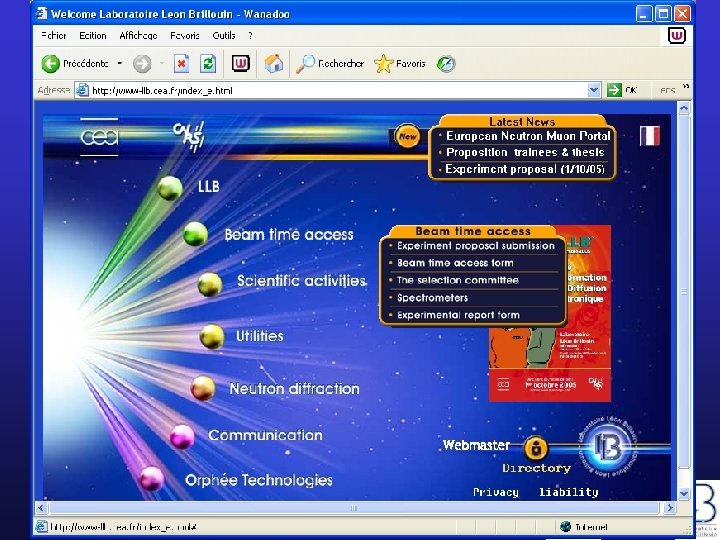
Task: Open Utilities link
Action: tap(259, 336)
